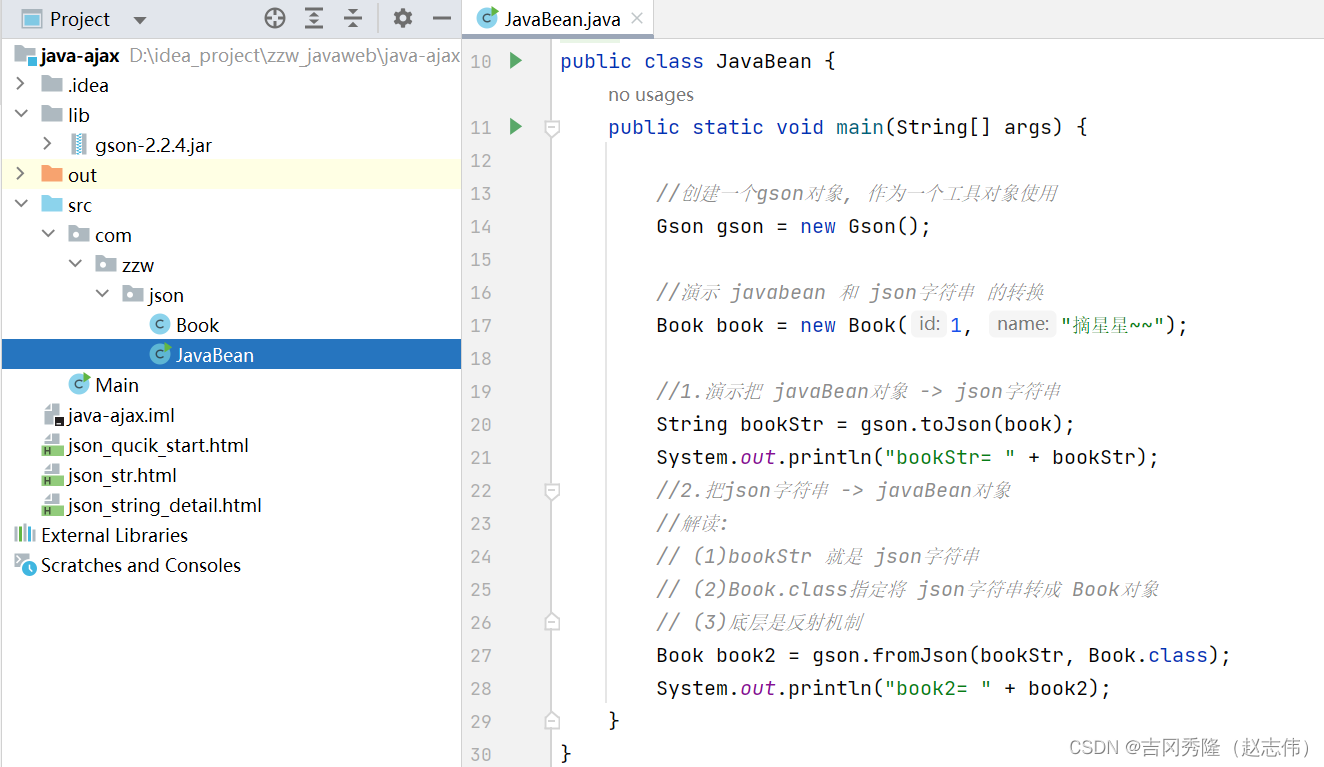Run class JavaBean via line 10 gutter arrow

tap(516, 61)
